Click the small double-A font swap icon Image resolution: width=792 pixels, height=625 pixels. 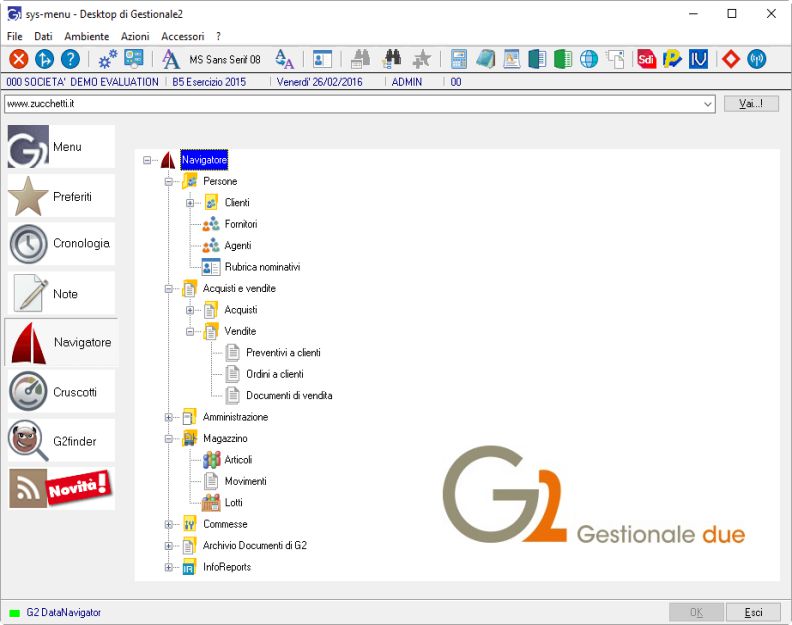tap(284, 60)
